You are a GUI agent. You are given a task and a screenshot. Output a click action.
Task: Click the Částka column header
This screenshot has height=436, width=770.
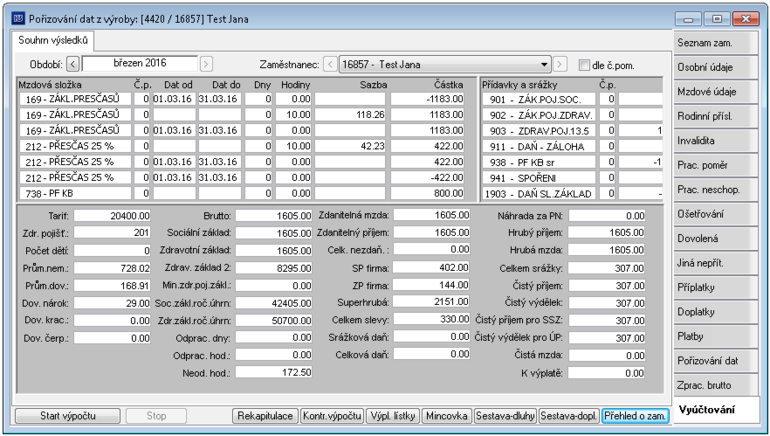tap(448, 85)
